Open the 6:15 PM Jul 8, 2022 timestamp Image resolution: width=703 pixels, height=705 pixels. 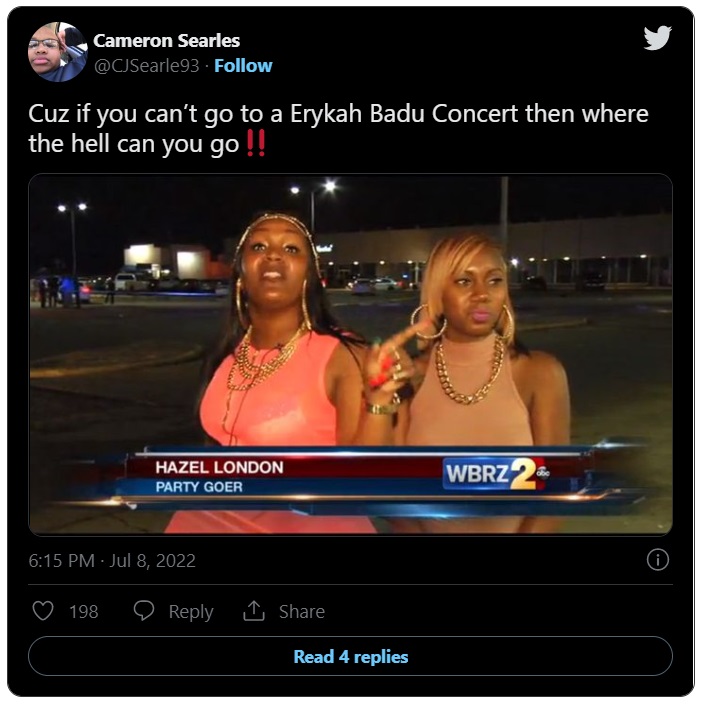pos(112,561)
